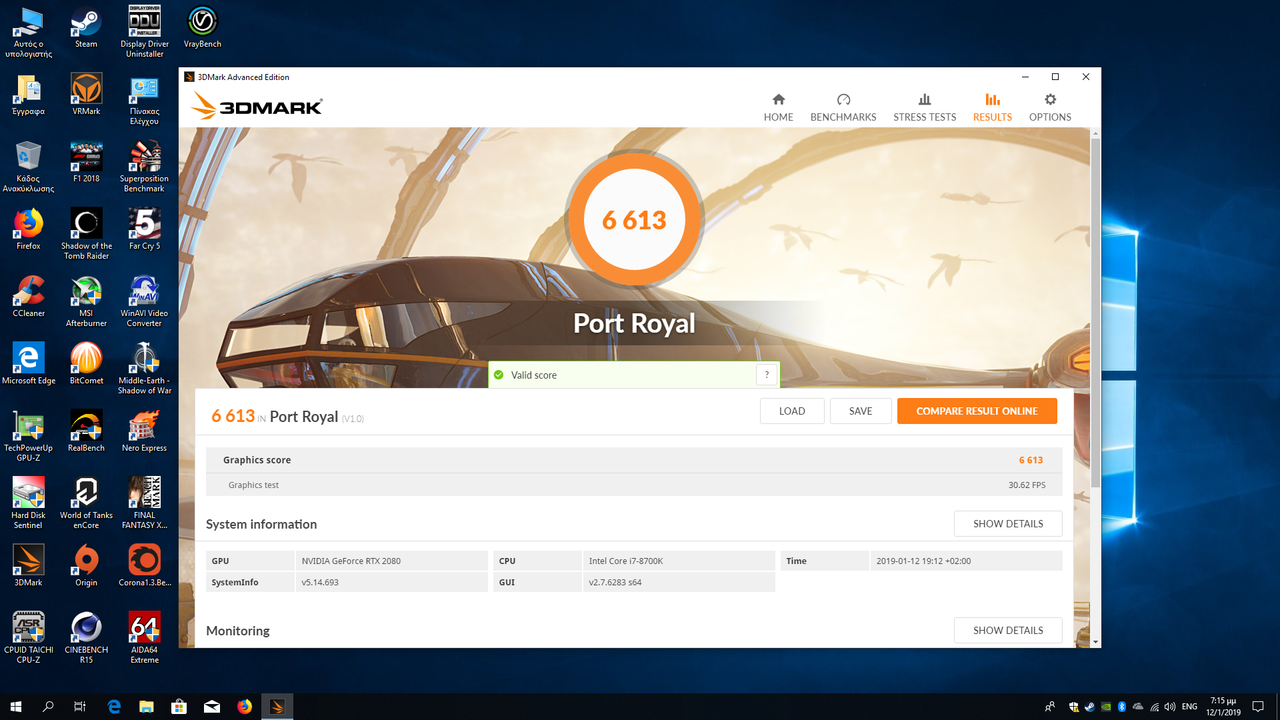The width and height of the screenshot is (1280, 720).
Task: Click COMPARE RESULT ONLINE button
Action: tap(977, 411)
